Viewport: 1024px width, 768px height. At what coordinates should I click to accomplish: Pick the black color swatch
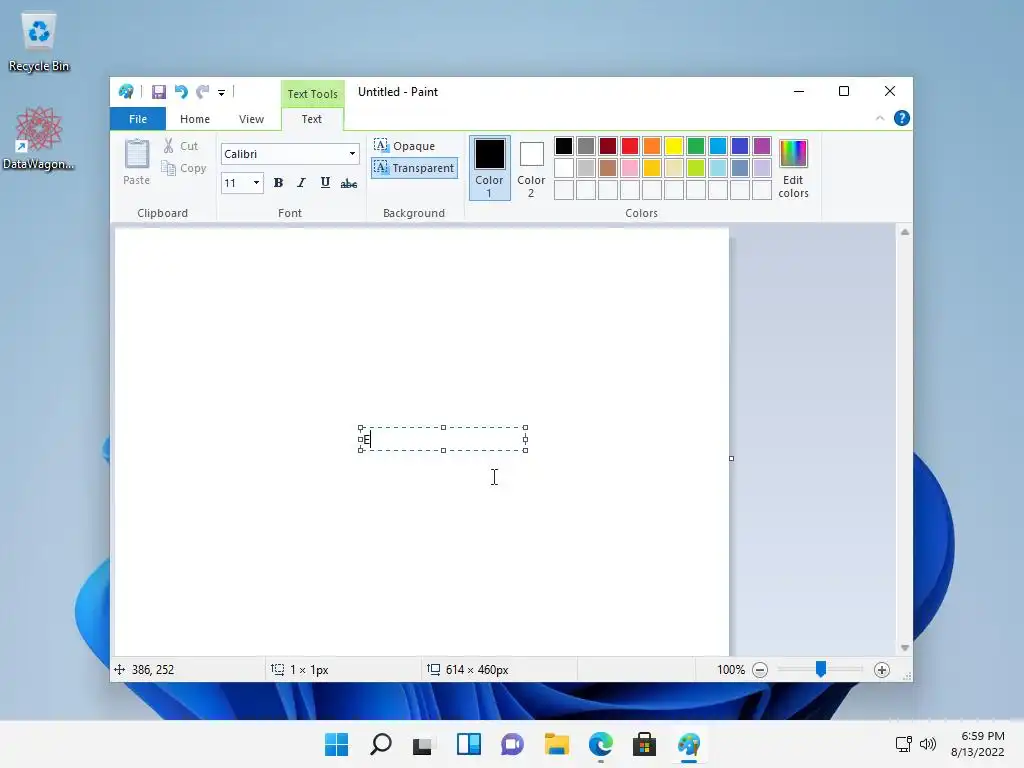point(564,146)
